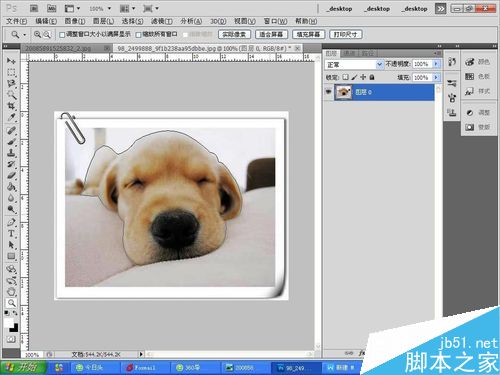Select the Eyedropper tool
This screenshot has height=375, width=500.
pos(11,118)
